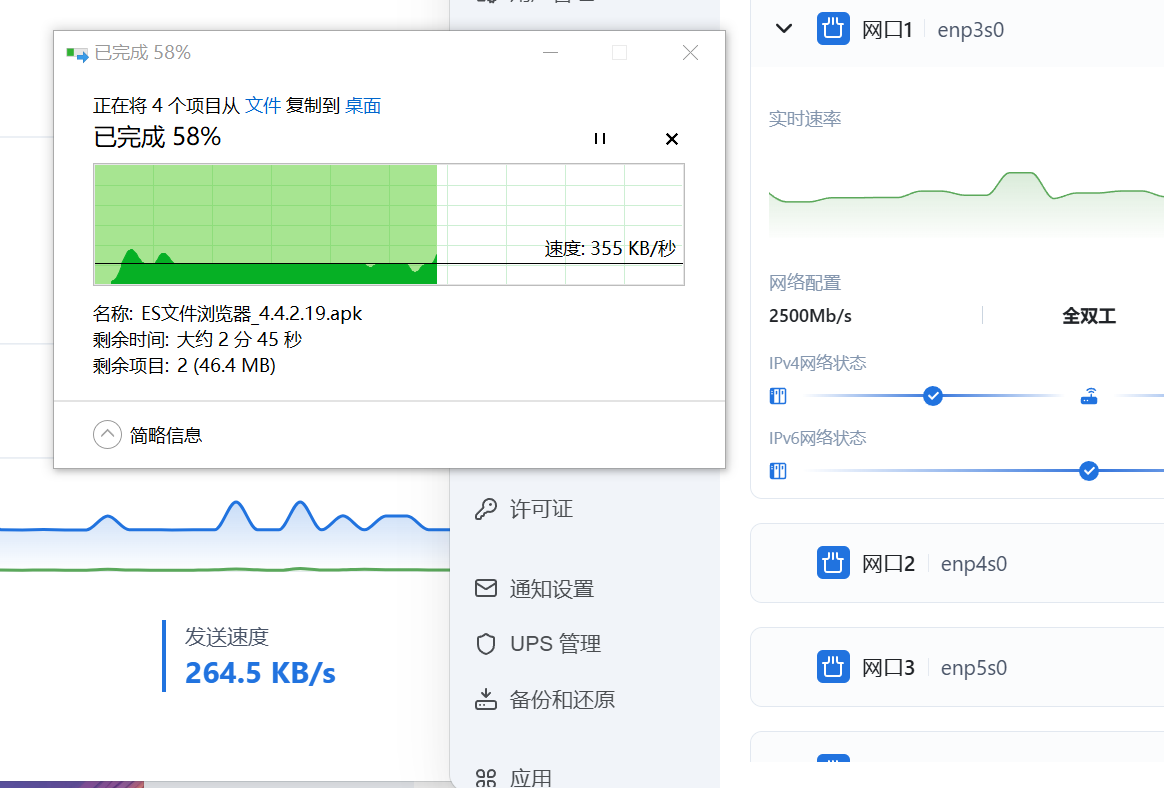Click the blue port icon of 网口1
This screenshot has height=788, width=1164.
[833, 29]
